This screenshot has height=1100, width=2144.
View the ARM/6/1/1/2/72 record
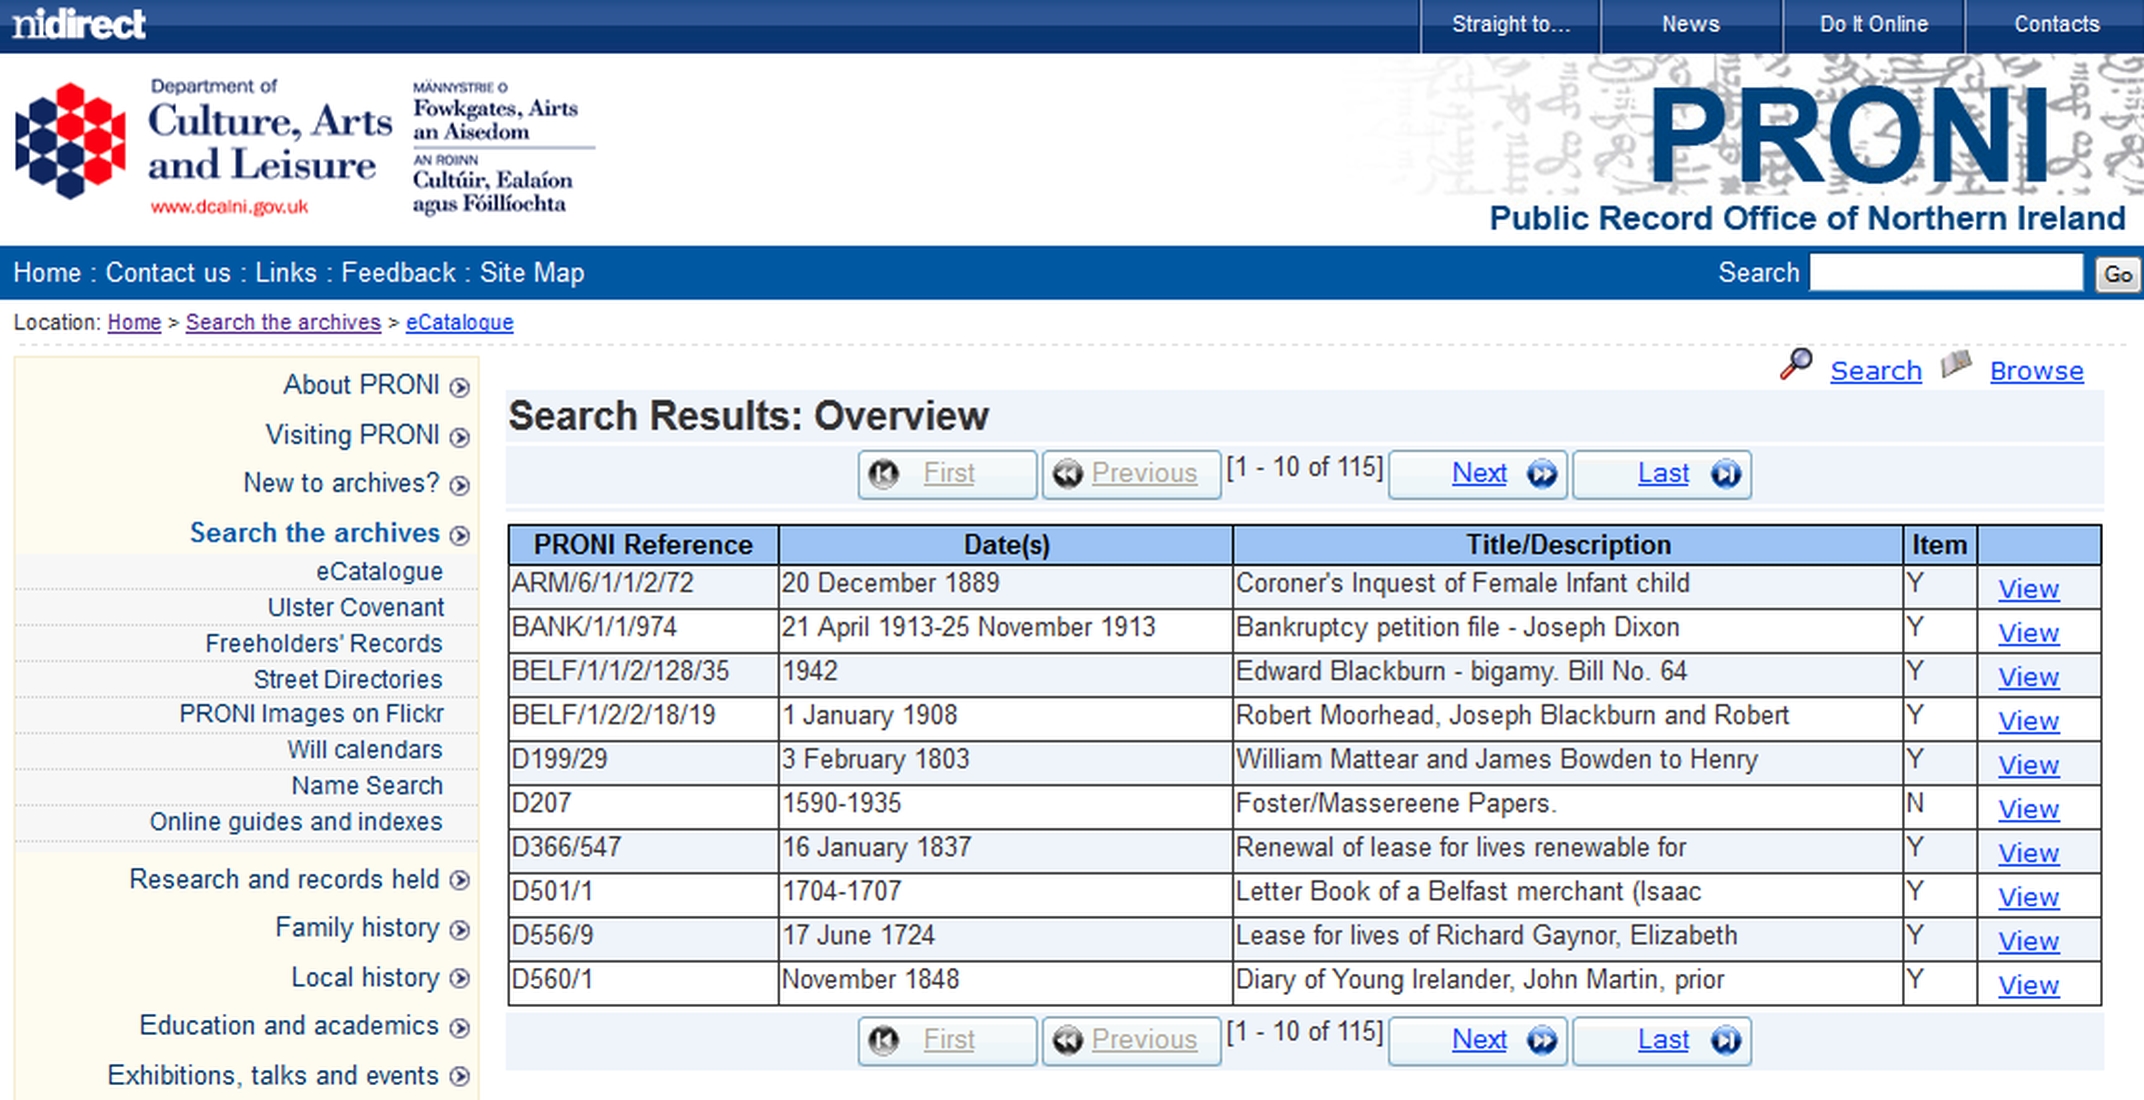2029,589
